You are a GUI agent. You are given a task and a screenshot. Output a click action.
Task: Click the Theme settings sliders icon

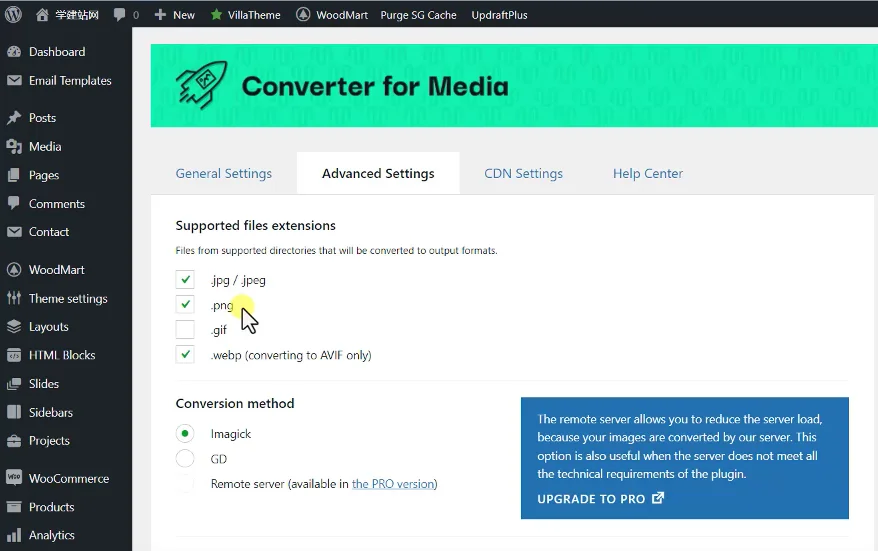click(x=14, y=298)
